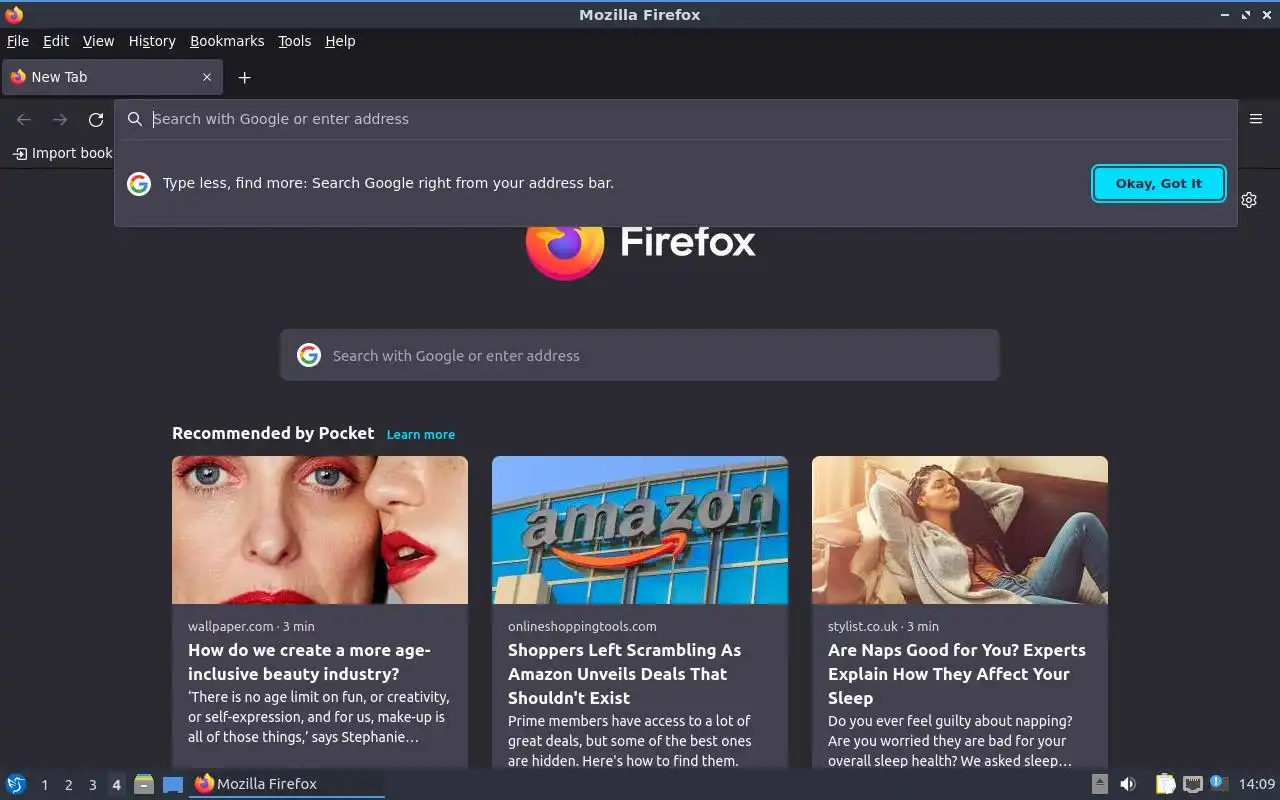Screen dimensions: 1280x800
Task: Click Import bookmarks toolbar button
Action: (x=63, y=153)
